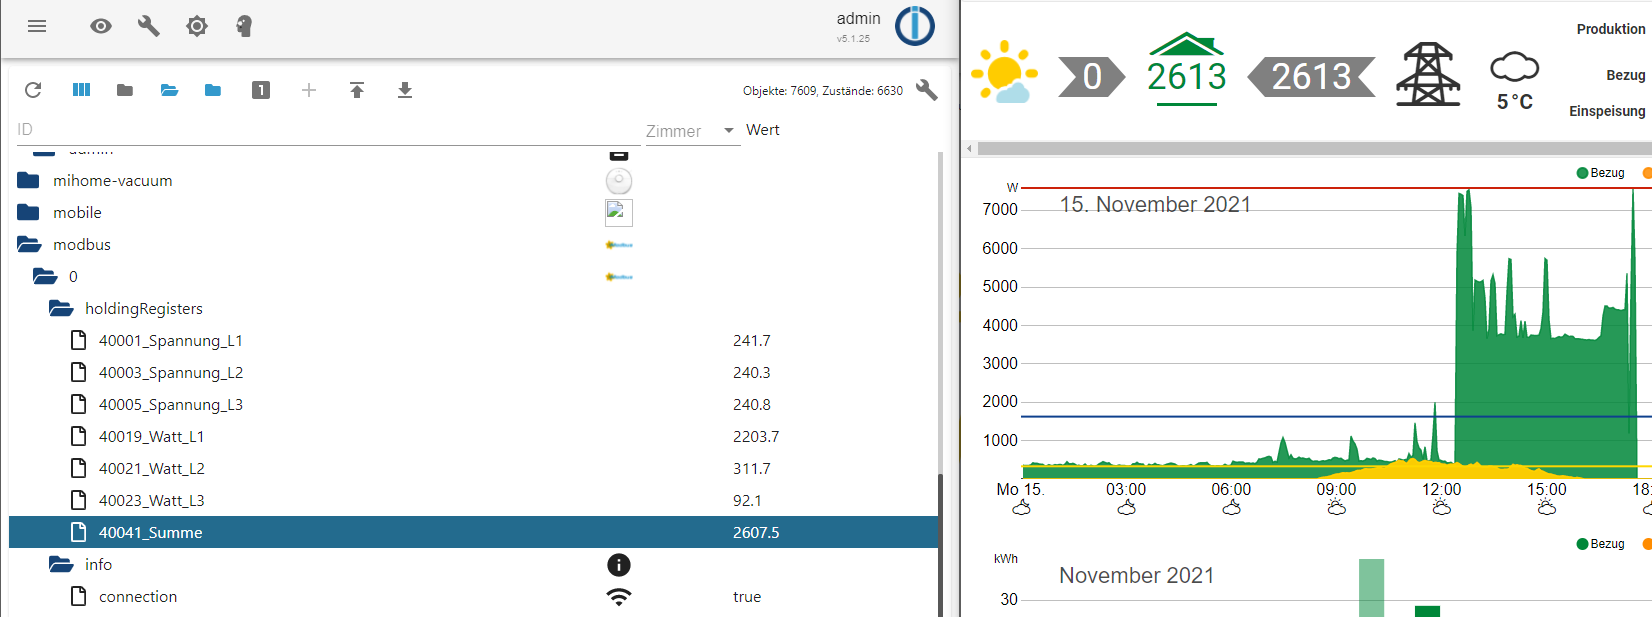Click the connection value true

[x=747, y=596]
